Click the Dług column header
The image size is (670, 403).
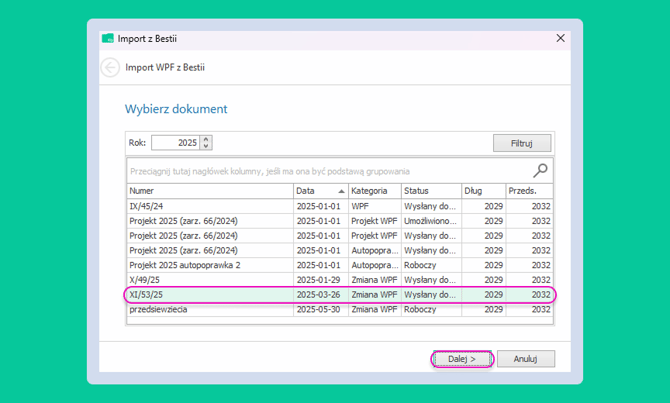coord(484,191)
